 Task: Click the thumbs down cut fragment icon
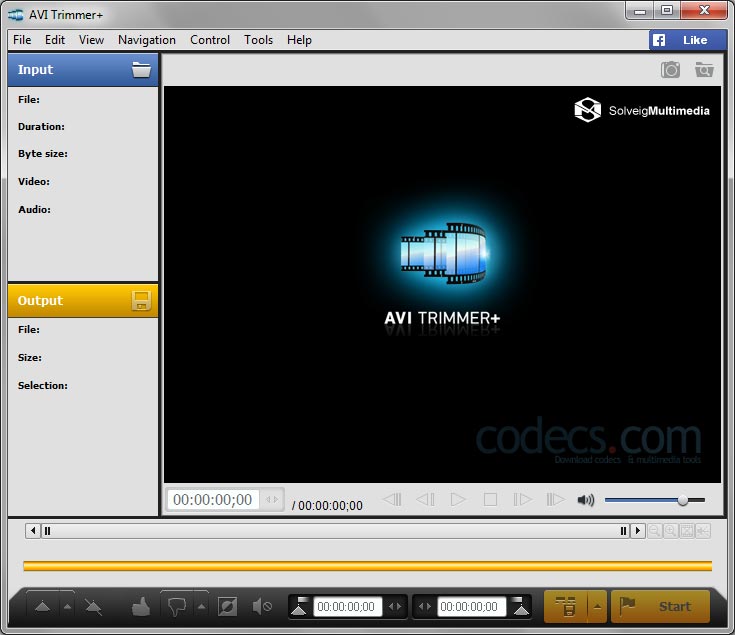[x=177, y=607]
